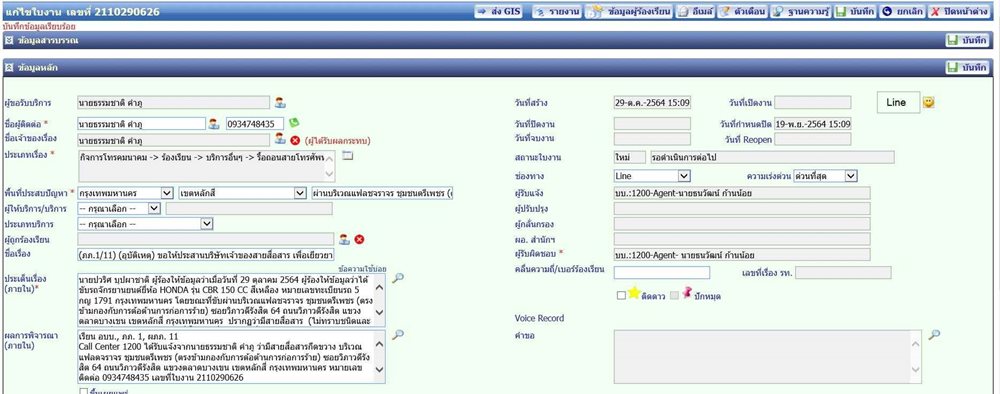1000x394 pixels.
Task: Click the yellow star ติดดาว icon
Action: tap(634, 293)
